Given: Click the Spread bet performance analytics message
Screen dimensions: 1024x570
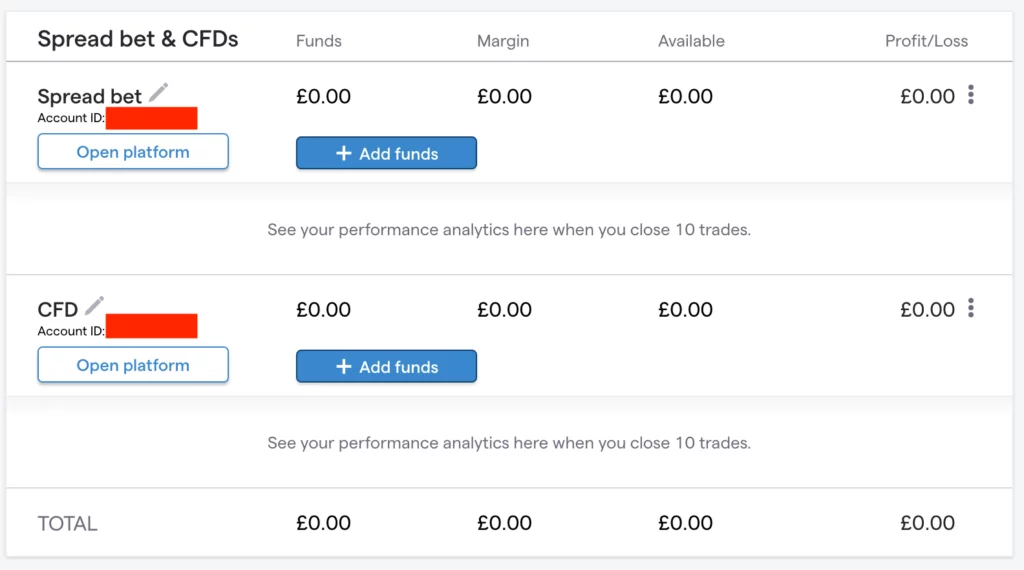Looking at the screenshot, I should [509, 229].
